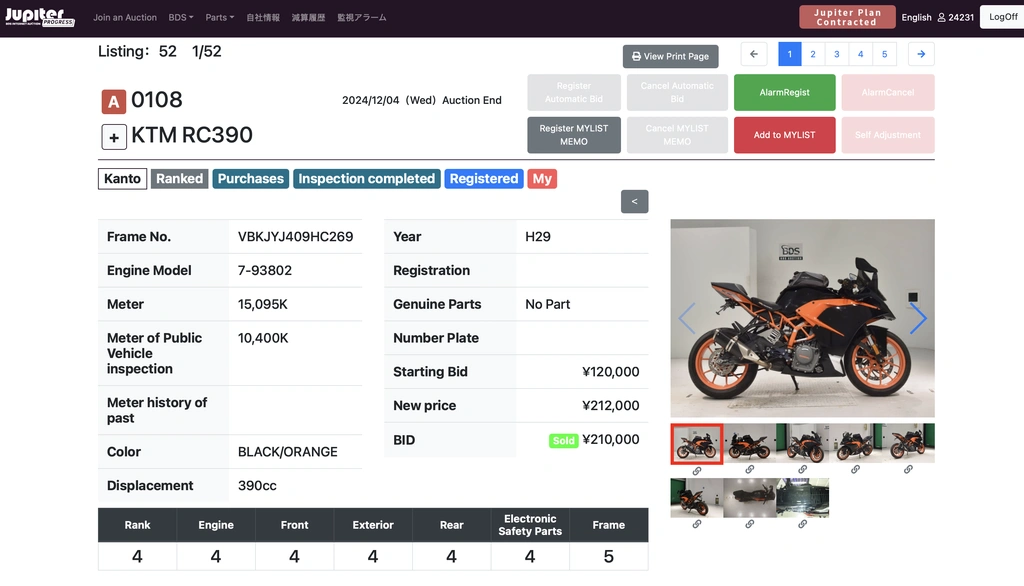Add this bike to MYLIST
1024x586 pixels.
coord(784,135)
